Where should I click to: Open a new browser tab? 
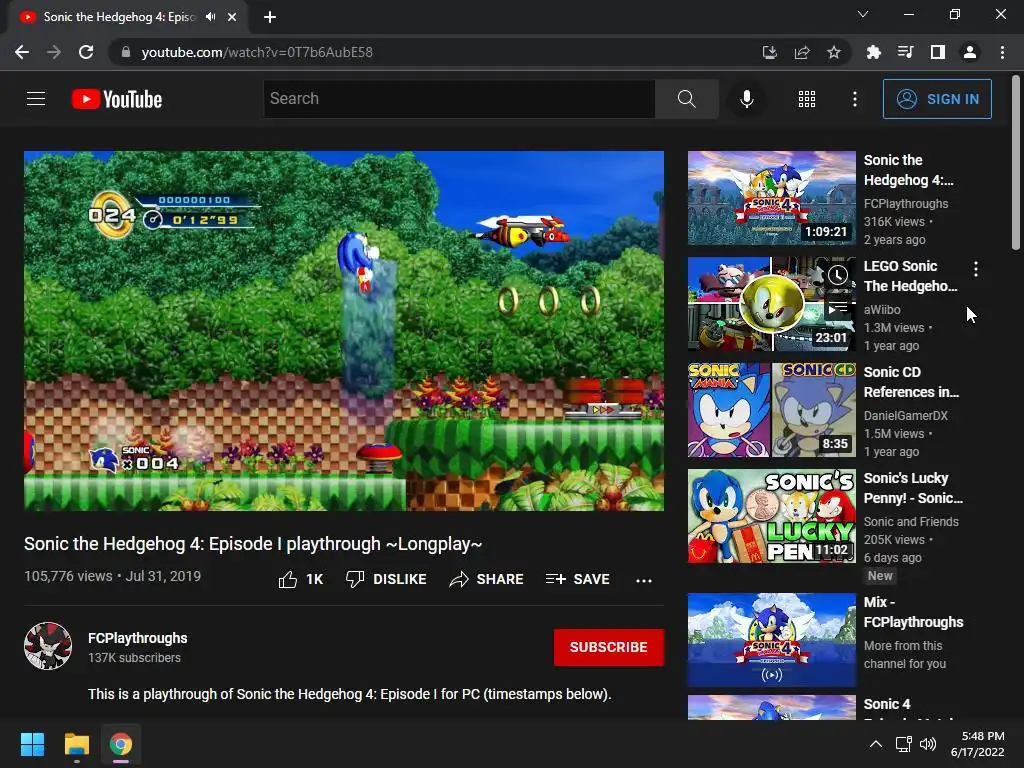[270, 17]
